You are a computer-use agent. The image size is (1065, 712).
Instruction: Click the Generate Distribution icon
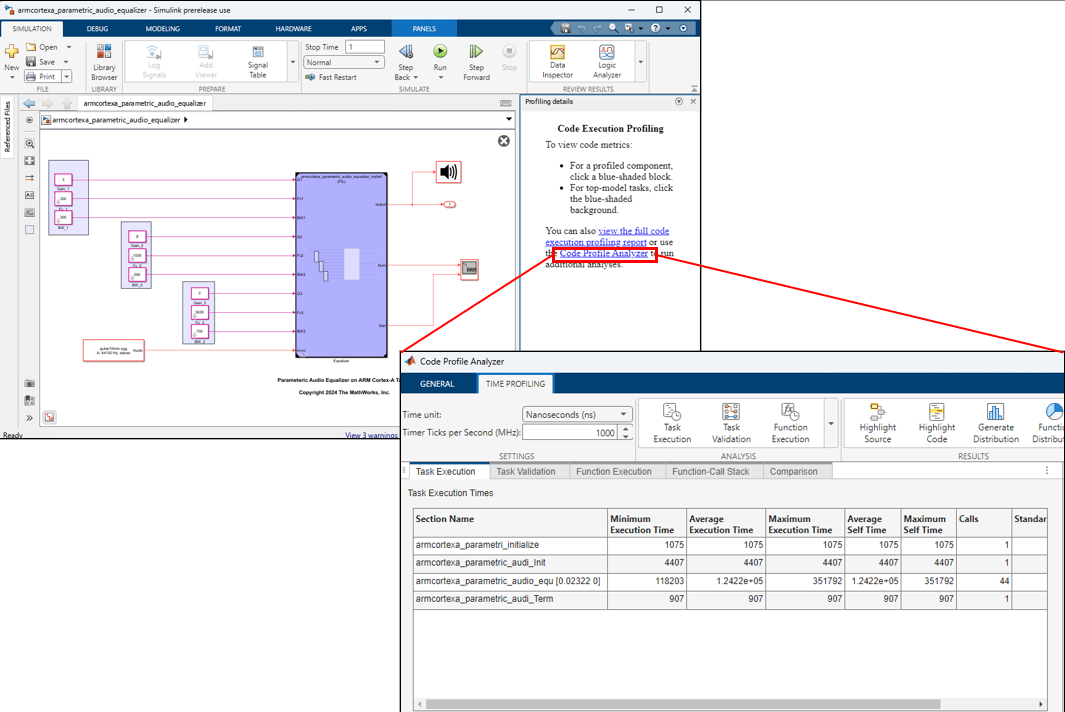[996, 420]
